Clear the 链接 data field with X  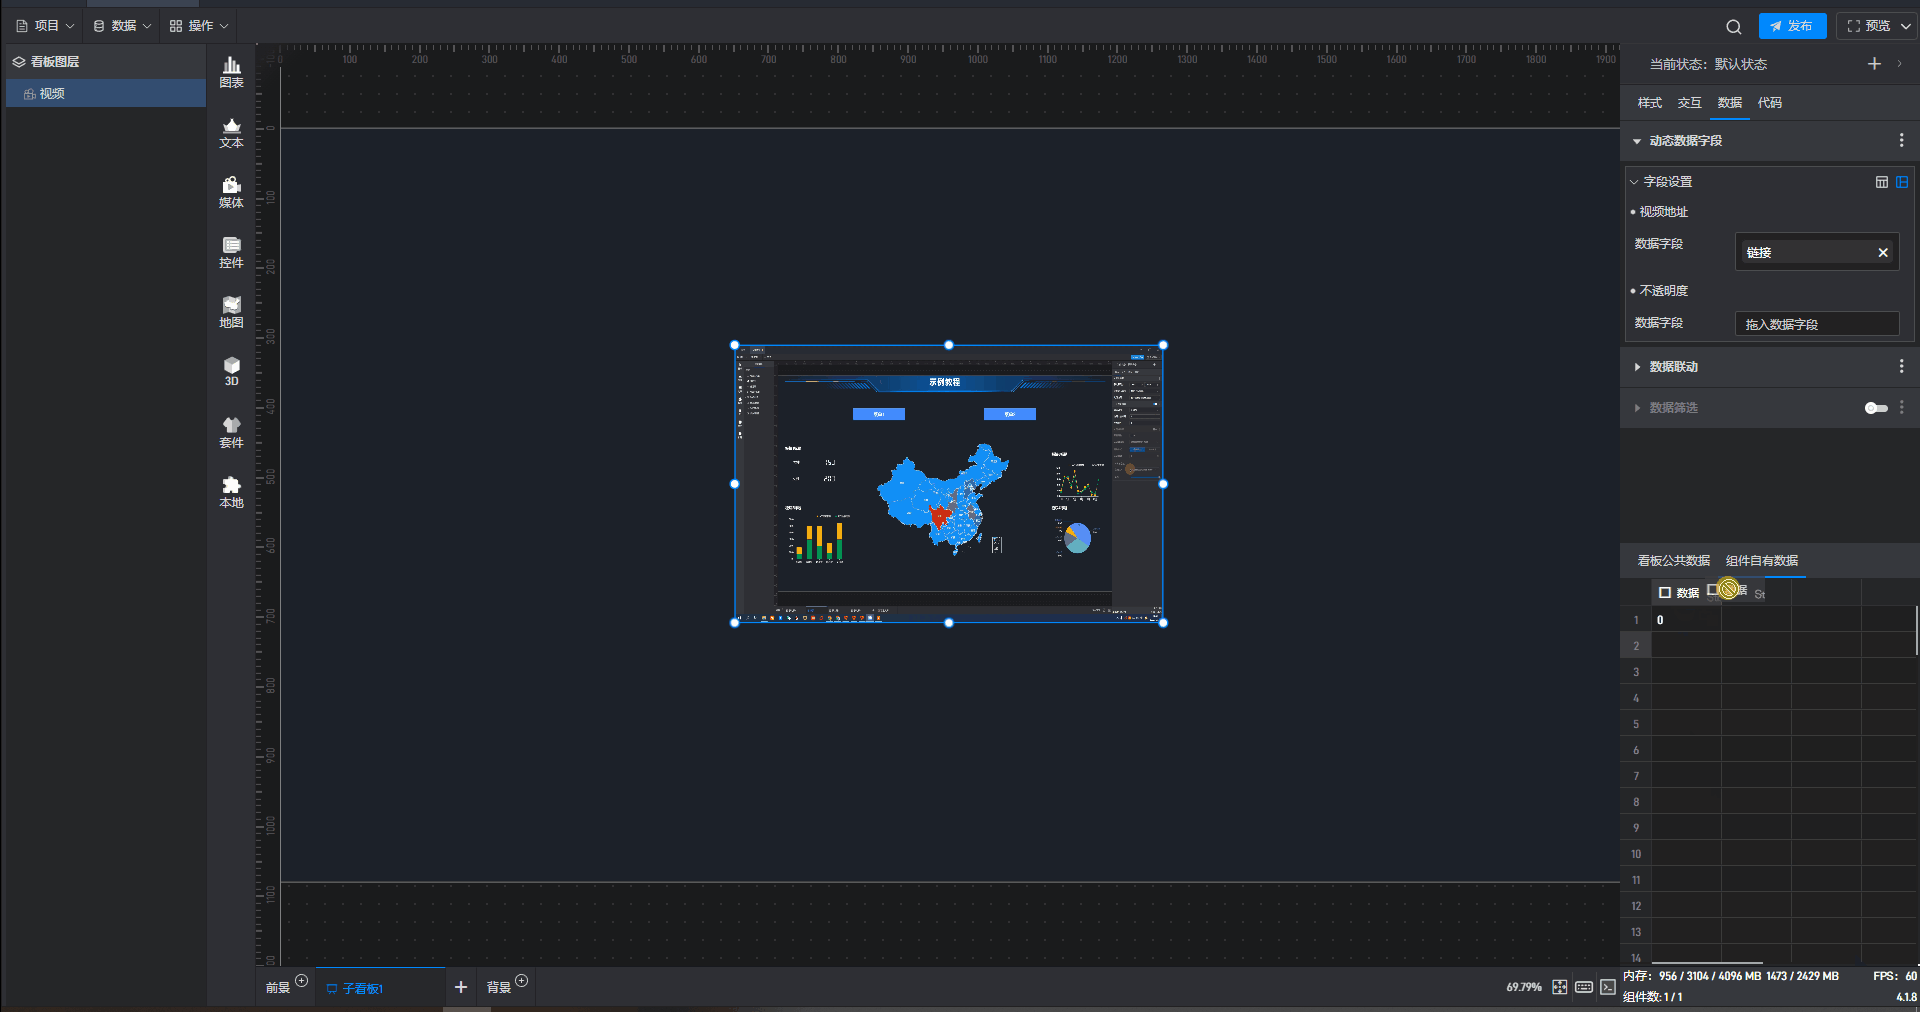(1883, 253)
